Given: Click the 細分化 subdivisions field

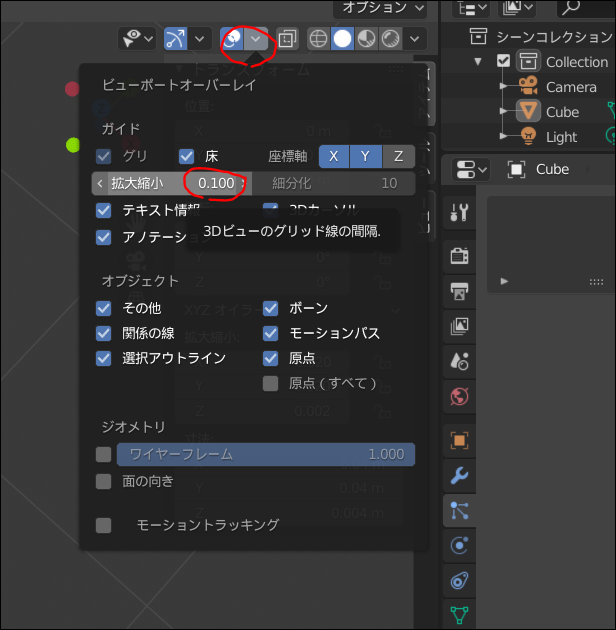Looking at the screenshot, I should pyautogui.click(x=334, y=184).
